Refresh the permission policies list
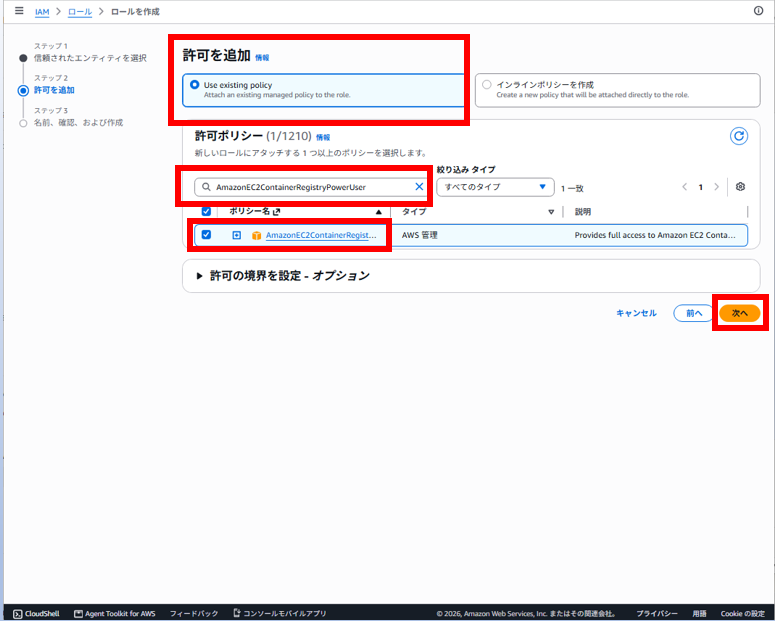Image resolution: width=775 pixels, height=621 pixels. [x=738, y=136]
